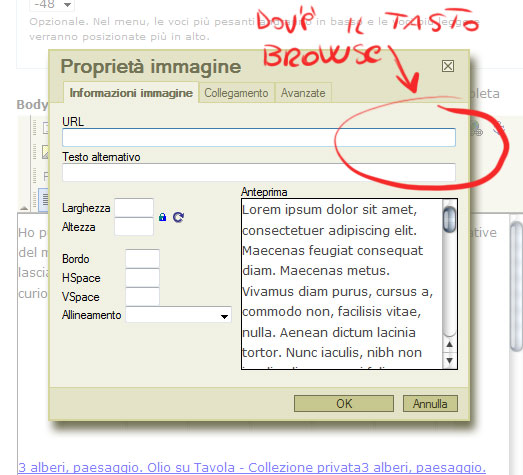Click the Larghezza width field
The height and width of the screenshot is (475, 523).
[x=134, y=208]
